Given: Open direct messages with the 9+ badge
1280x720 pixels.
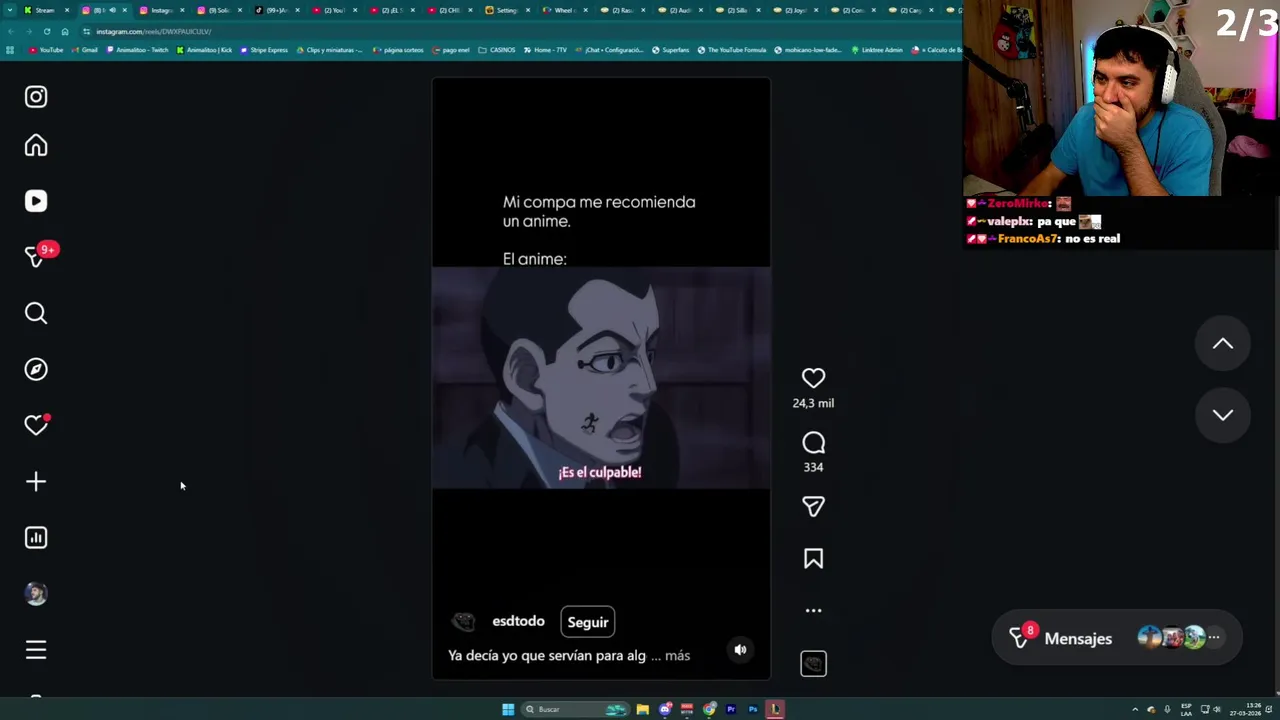Looking at the screenshot, I should pyautogui.click(x=36, y=257).
